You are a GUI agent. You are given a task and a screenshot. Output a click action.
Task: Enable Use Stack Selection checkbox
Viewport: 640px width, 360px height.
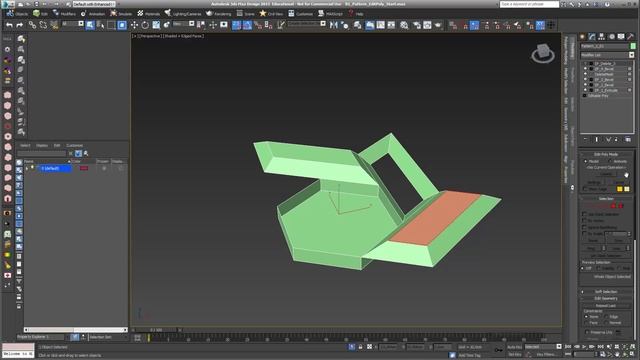[584, 214]
